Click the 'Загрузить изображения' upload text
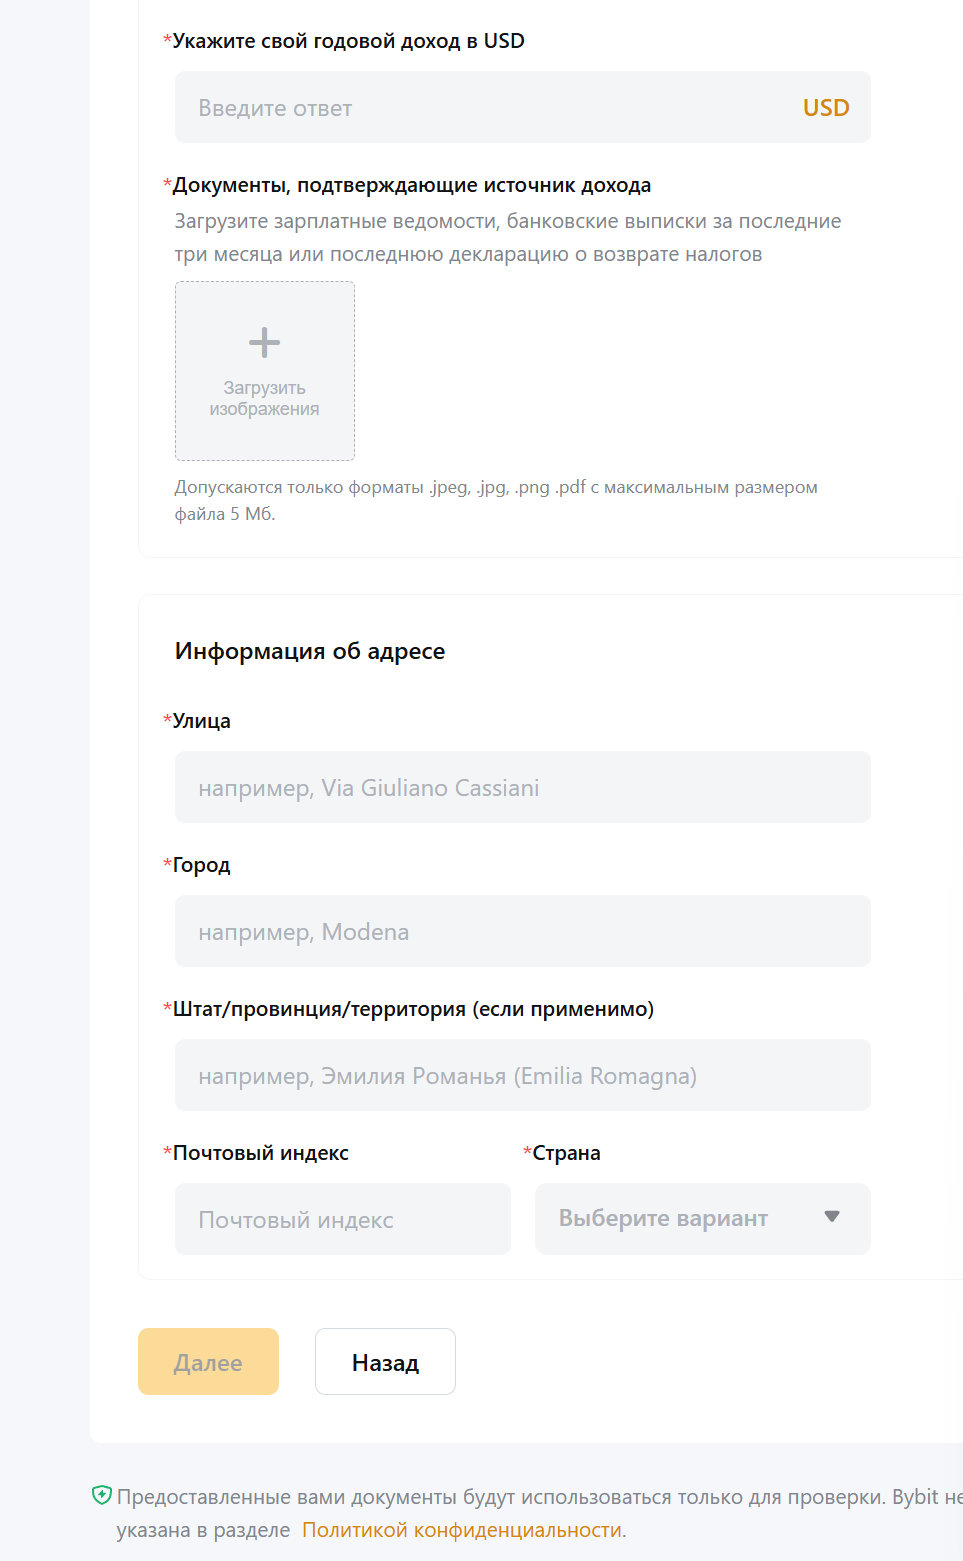The width and height of the screenshot is (963, 1561). point(264,398)
